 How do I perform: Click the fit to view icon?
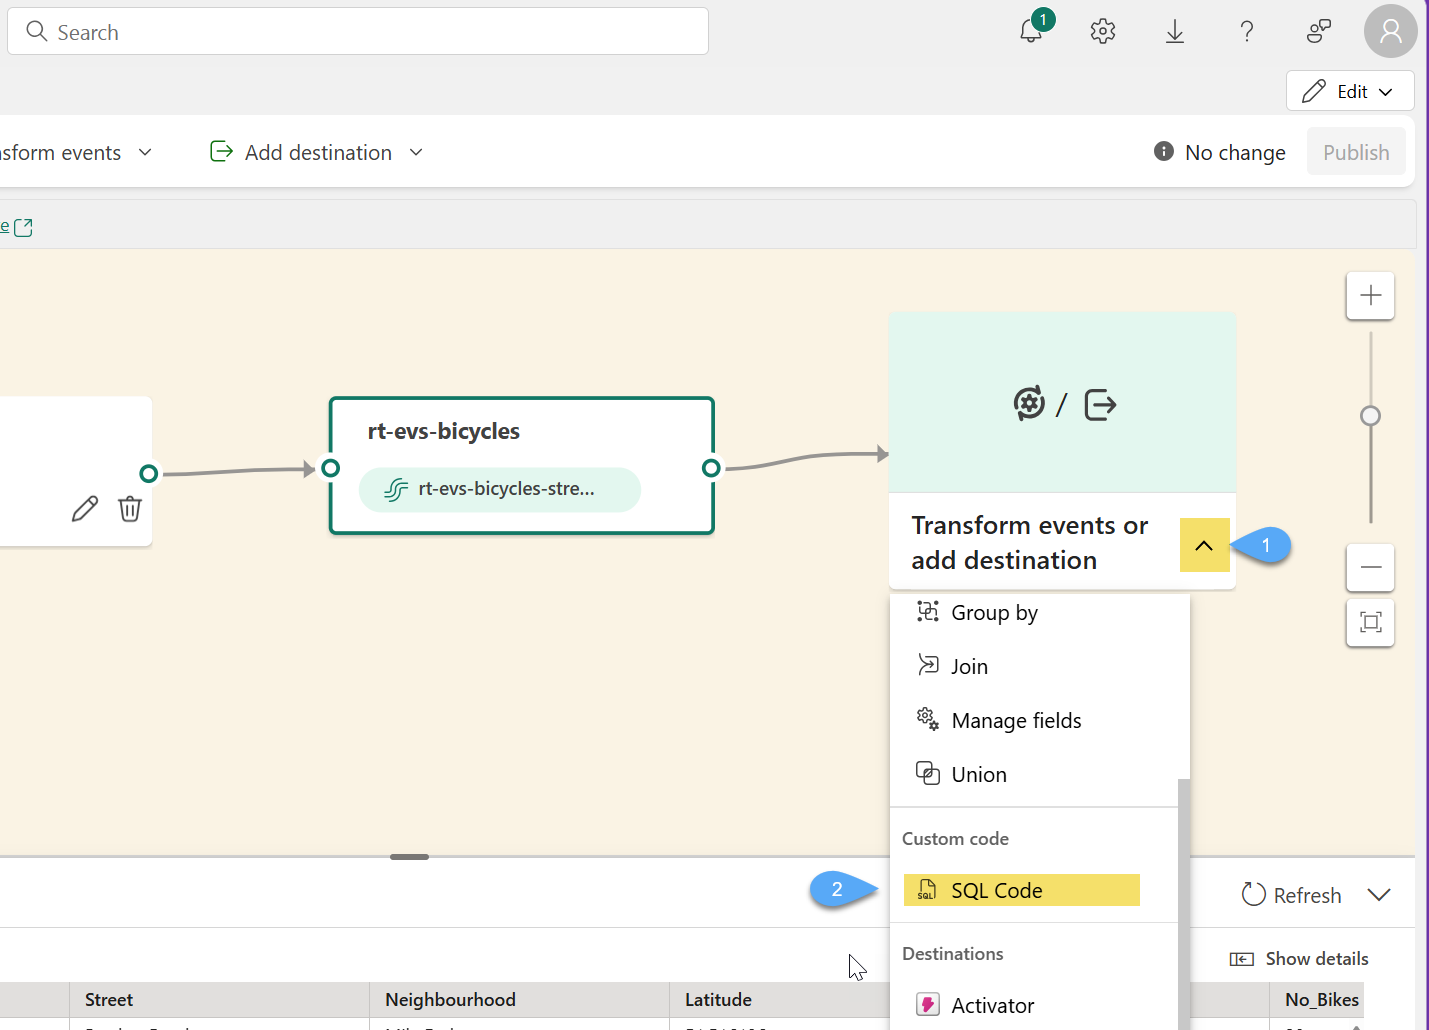point(1370,622)
